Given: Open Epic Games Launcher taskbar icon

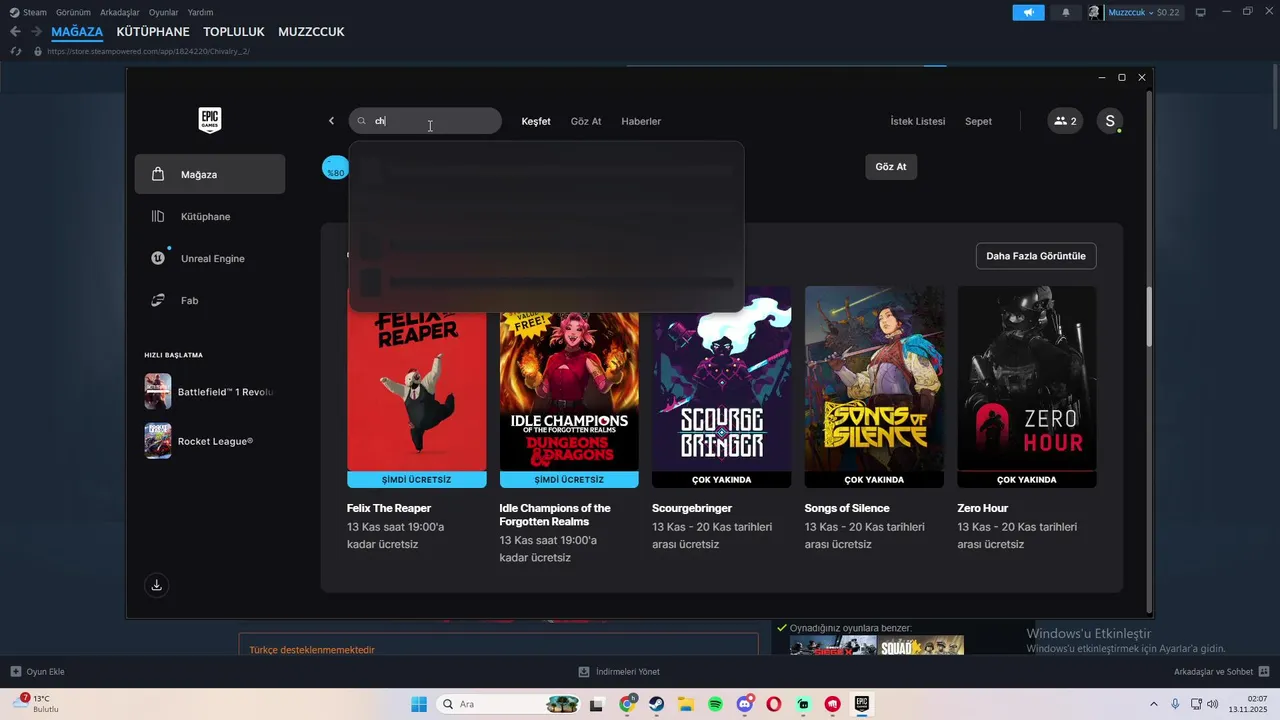Looking at the screenshot, I should [861, 704].
